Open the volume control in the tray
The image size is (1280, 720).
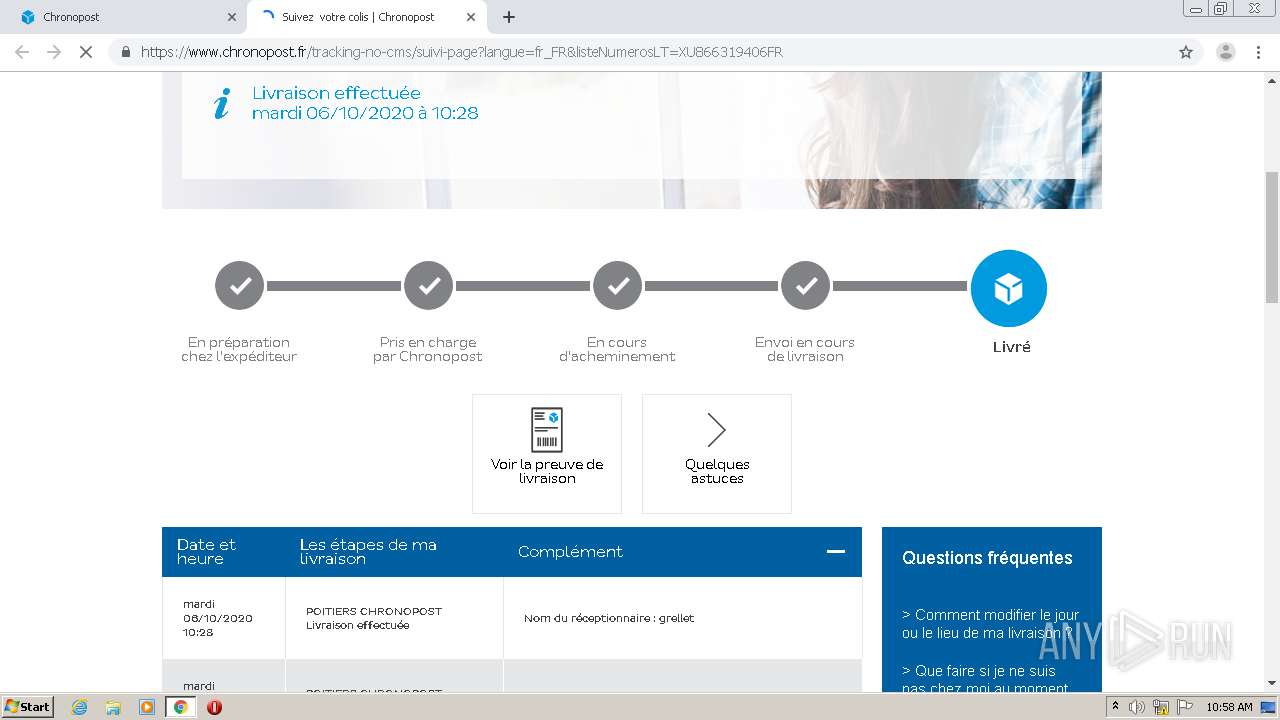point(1137,707)
